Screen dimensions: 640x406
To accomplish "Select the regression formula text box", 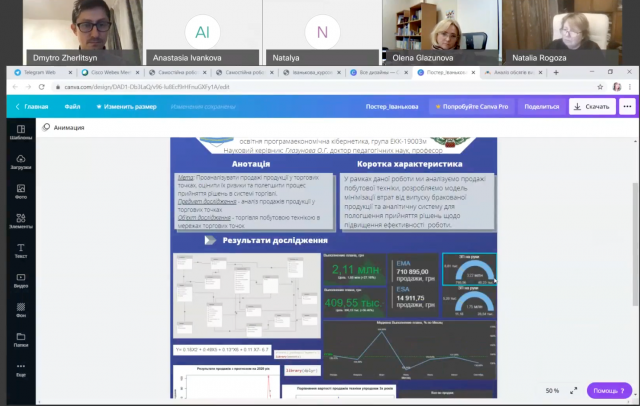I will [x=222, y=350].
